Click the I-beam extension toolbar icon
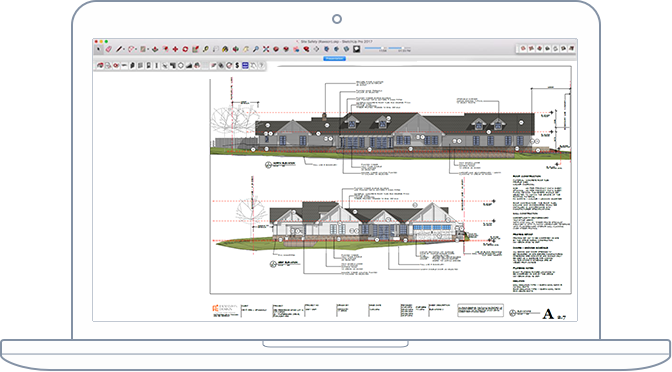The image size is (672, 372). tap(156, 66)
